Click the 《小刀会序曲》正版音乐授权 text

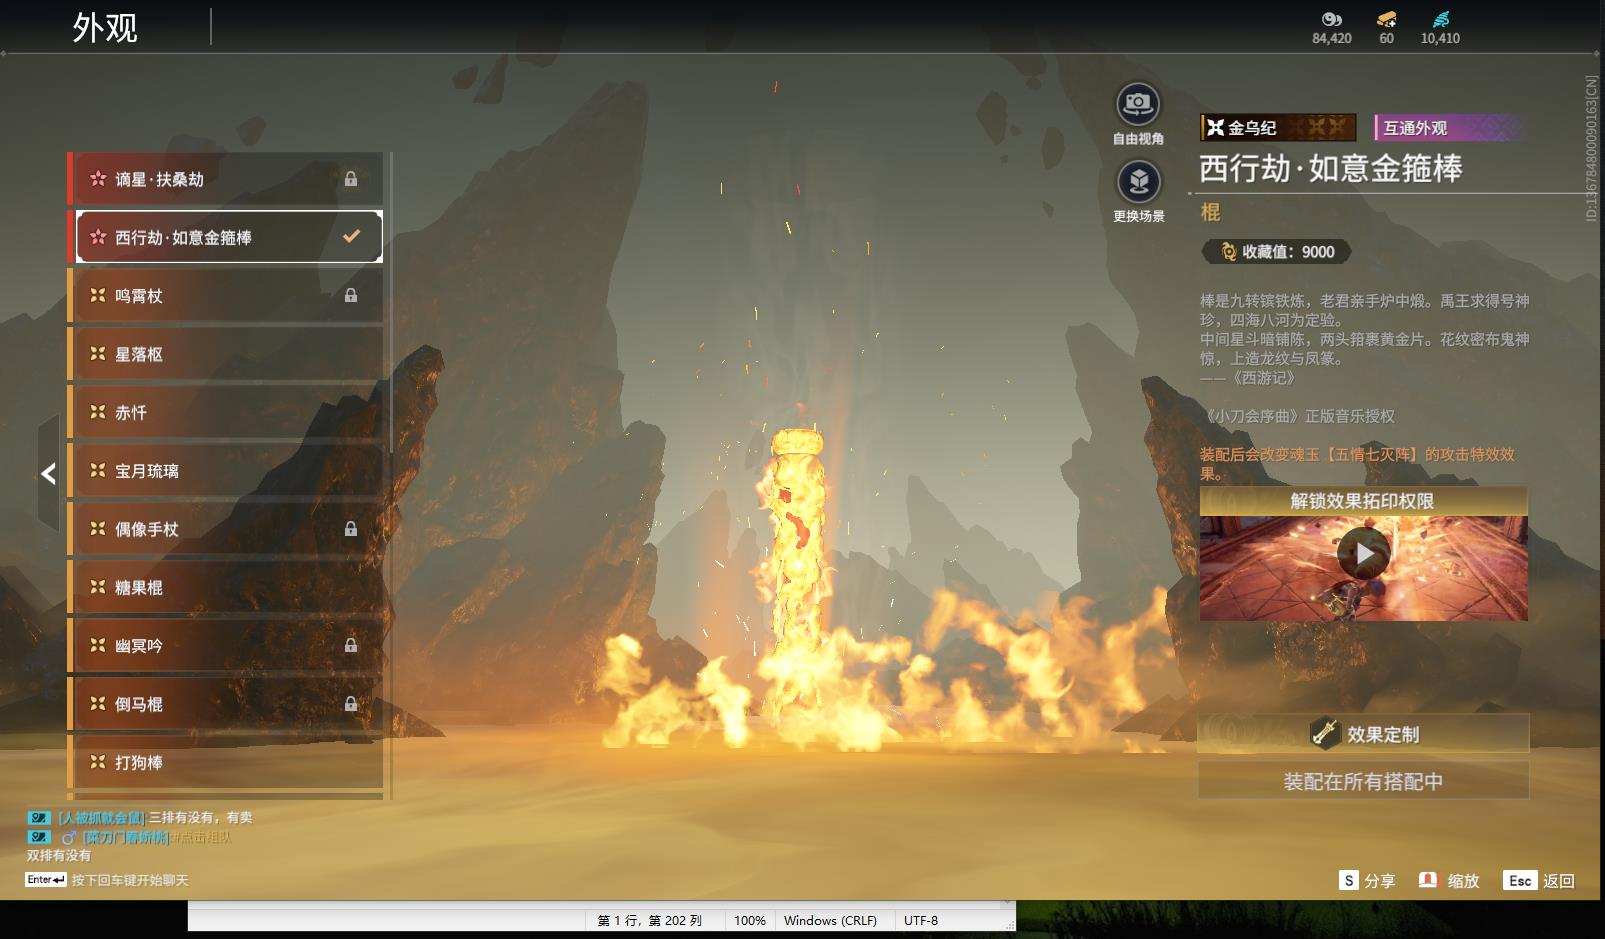(x=1298, y=416)
